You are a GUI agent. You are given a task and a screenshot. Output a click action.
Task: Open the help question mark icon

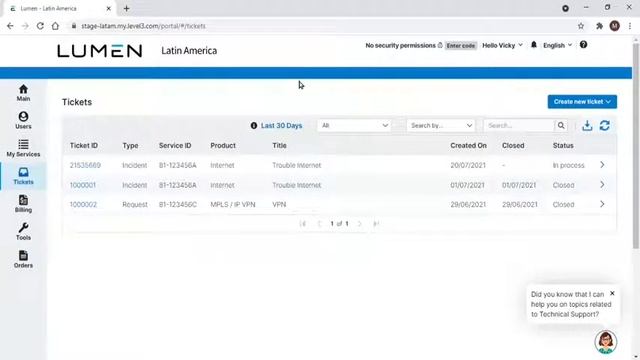(x=583, y=45)
